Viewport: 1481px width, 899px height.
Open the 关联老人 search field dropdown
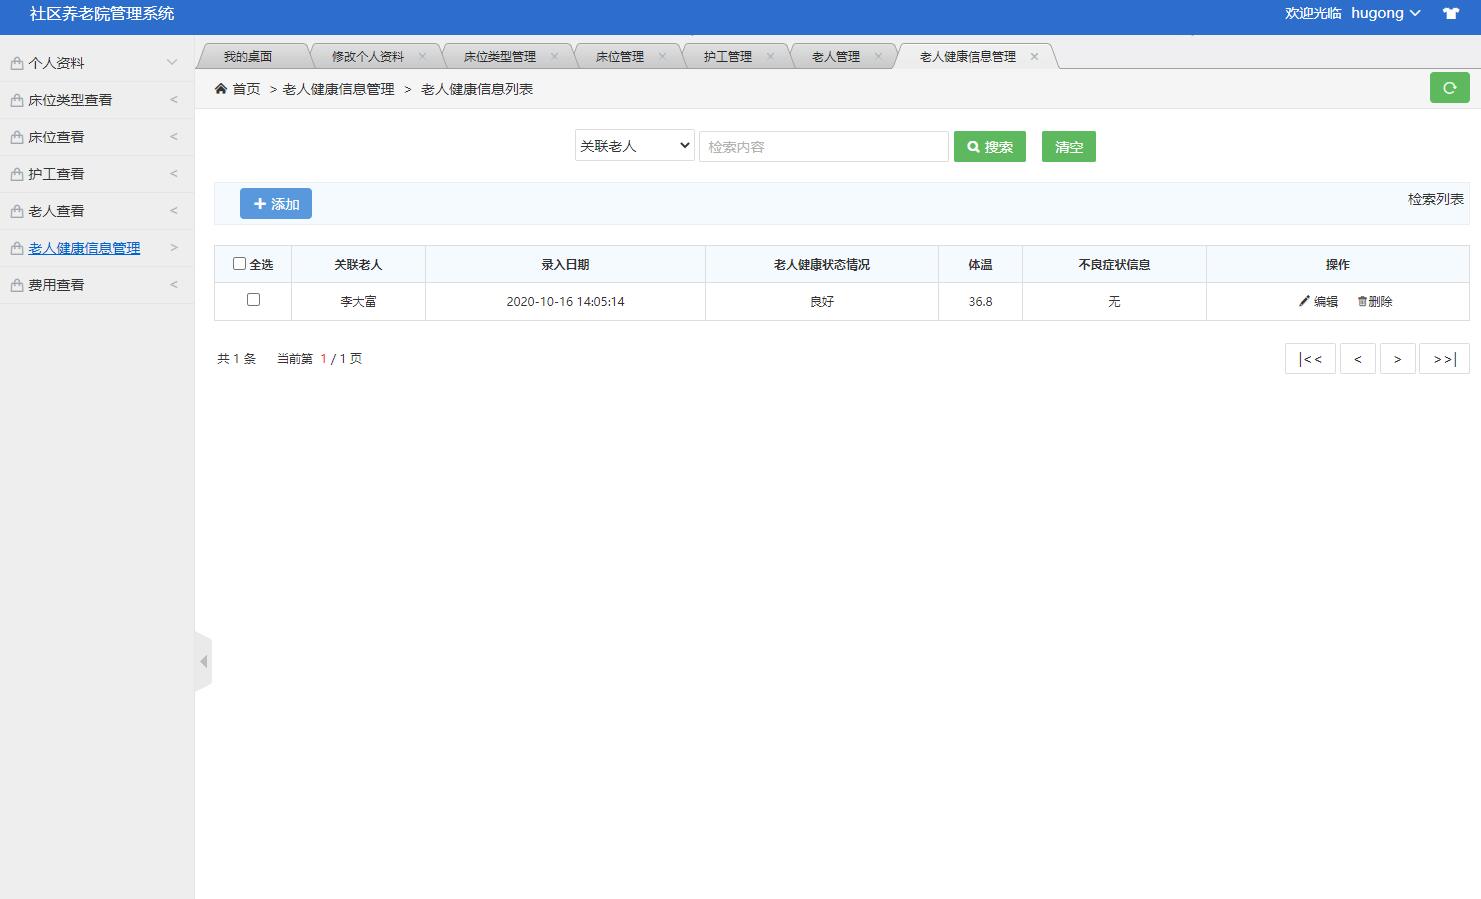click(634, 145)
